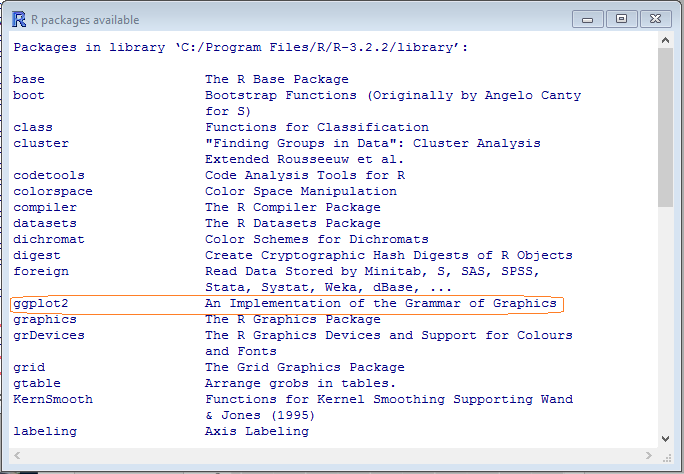Image resolution: width=684 pixels, height=474 pixels.
Task: Click 'An Implementation of the Grammar of Graphics'
Action: [381, 303]
